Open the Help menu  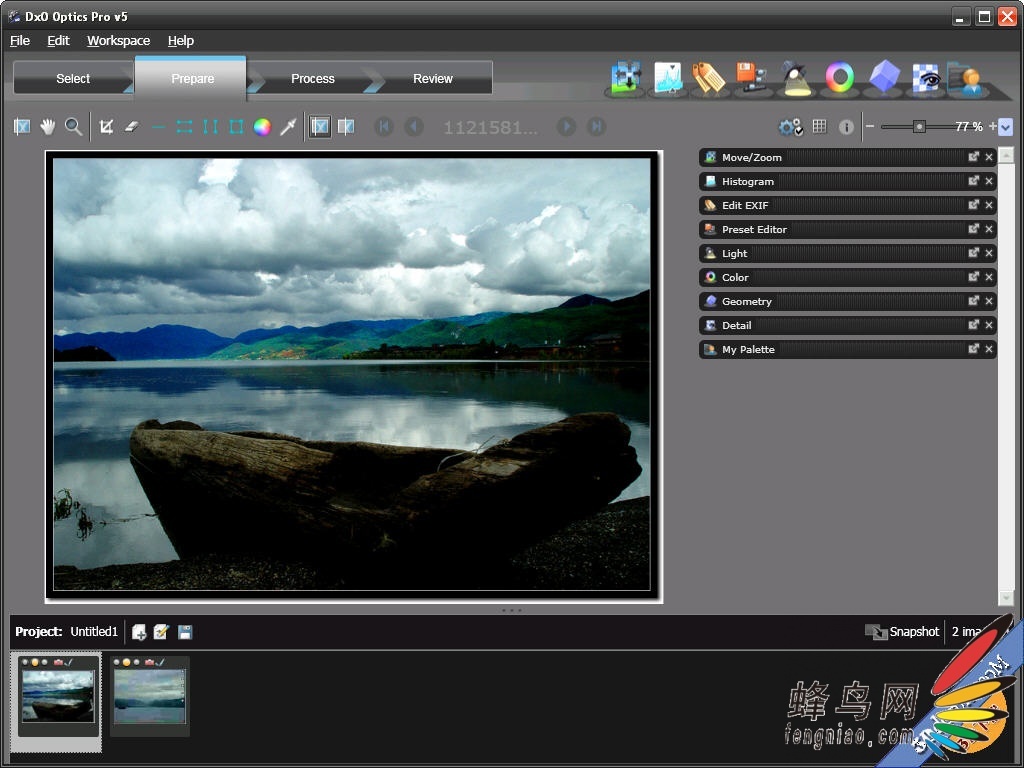point(180,40)
